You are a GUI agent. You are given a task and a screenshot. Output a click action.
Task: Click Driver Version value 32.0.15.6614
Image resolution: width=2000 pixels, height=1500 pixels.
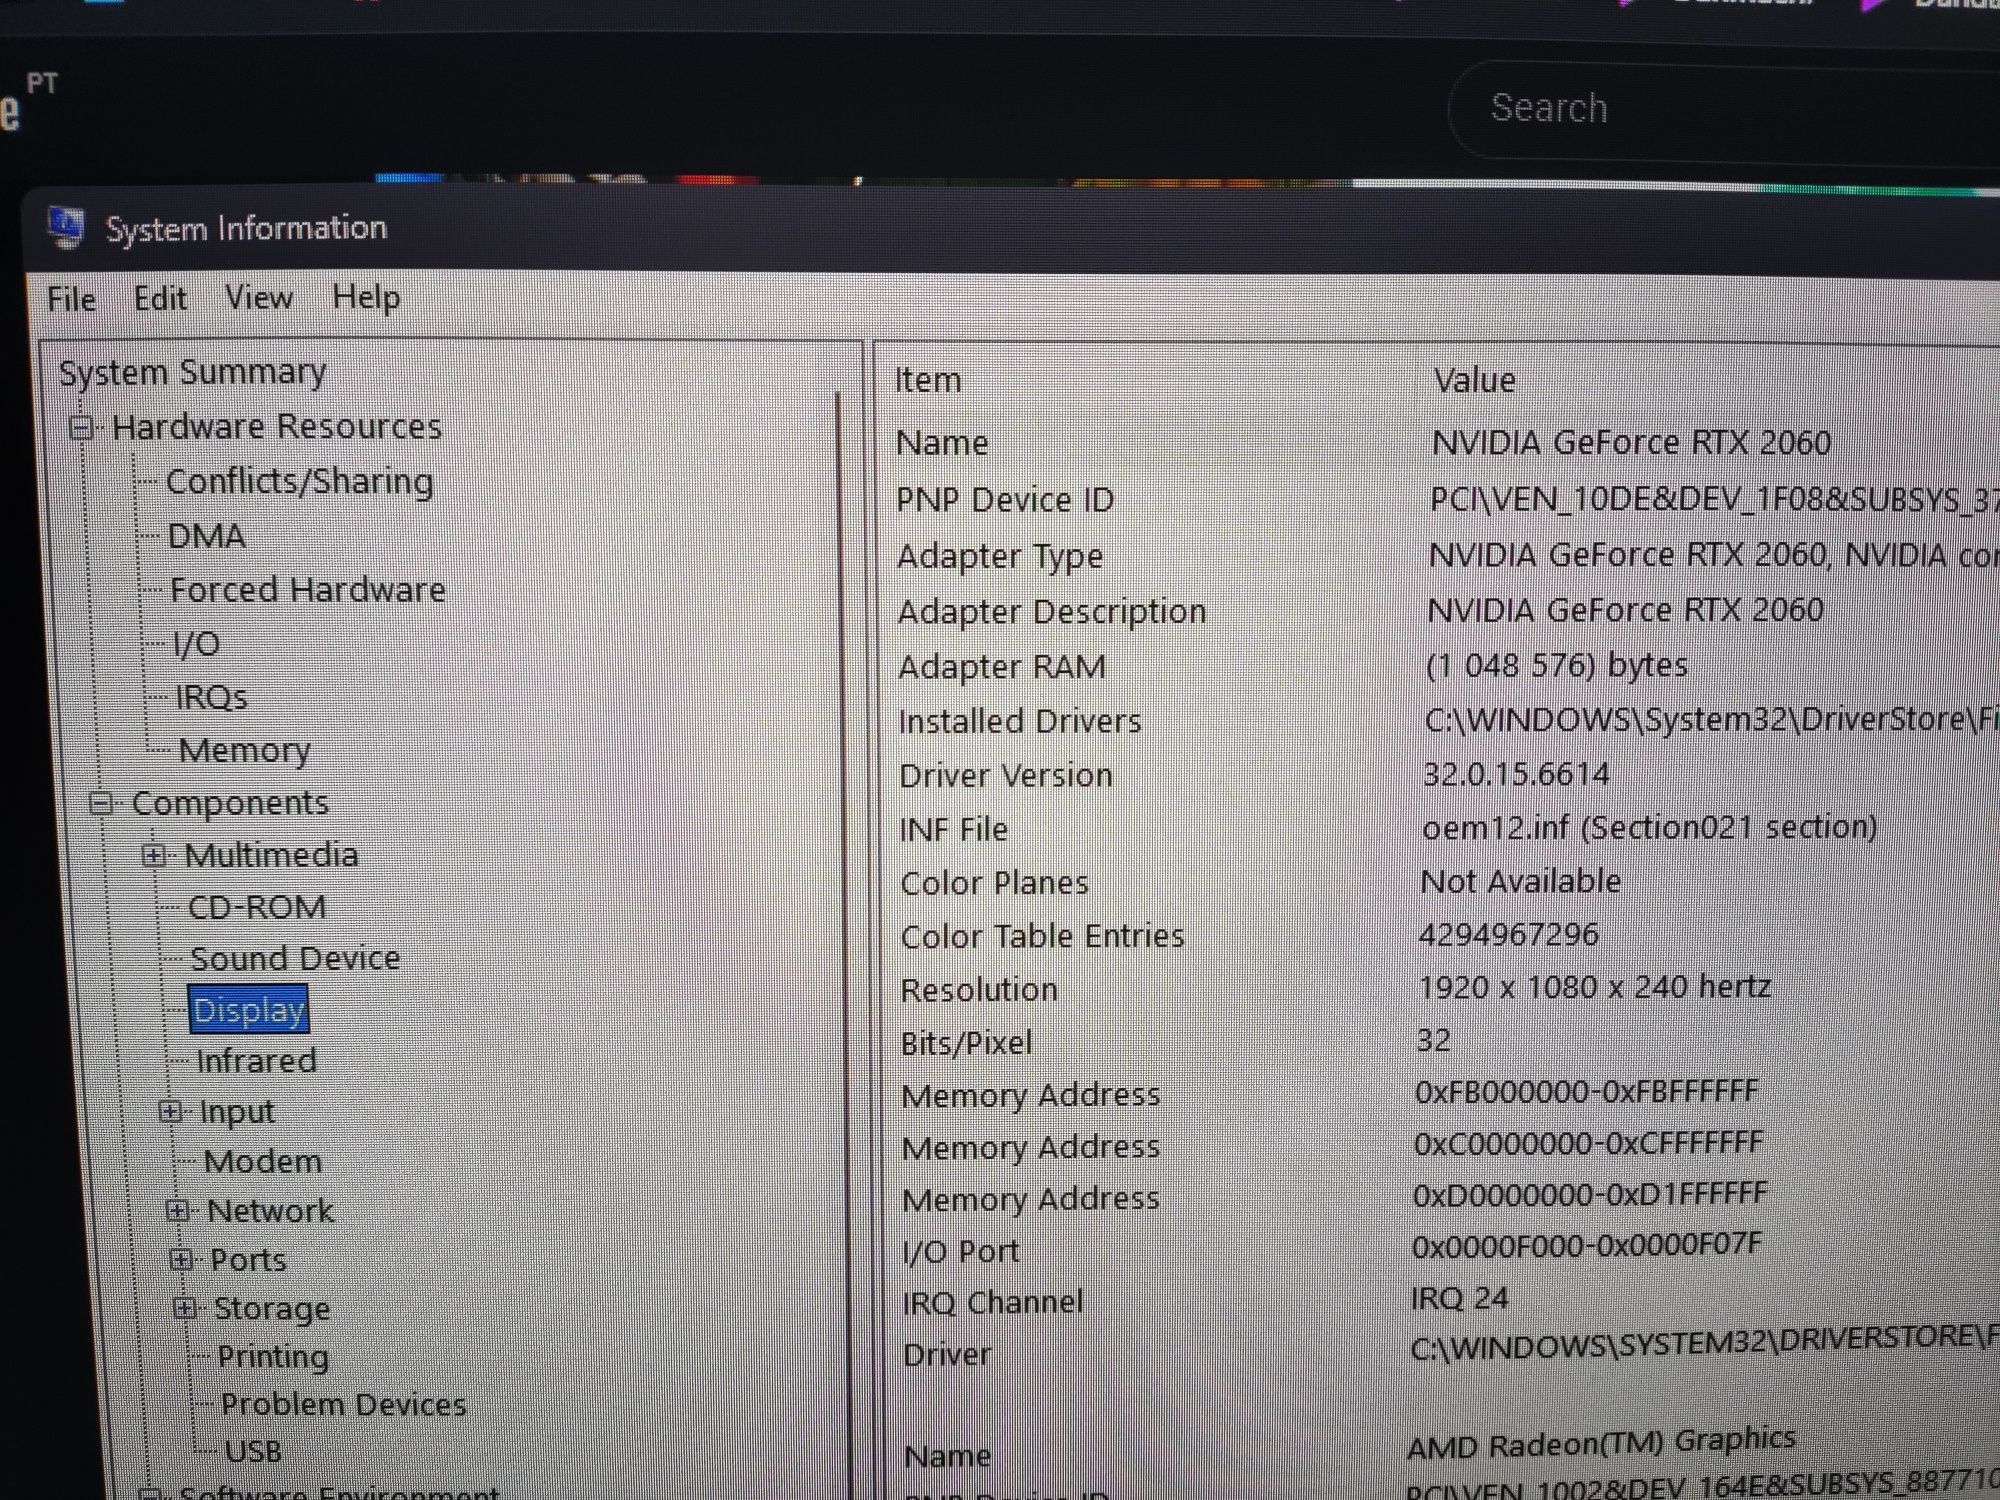(x=1516, y=774)
